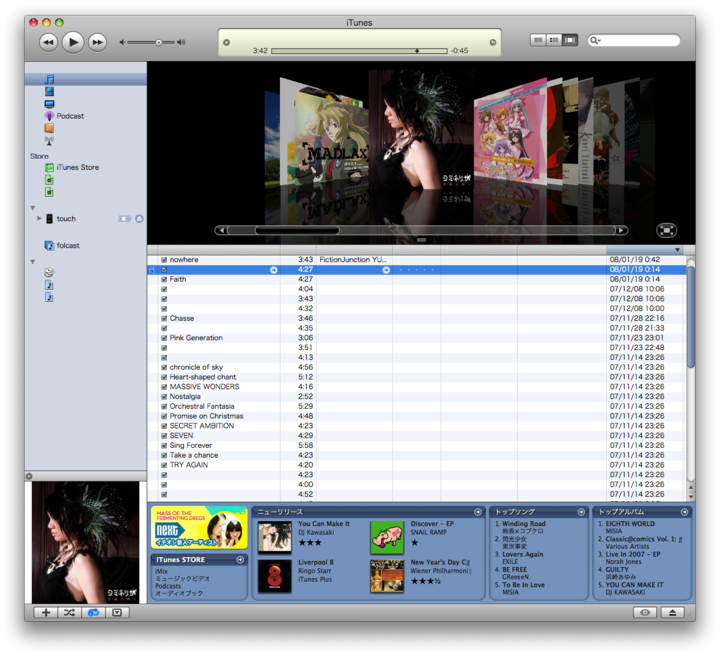
Task: Uncheck the SECRET AMBITION checkbox
Action: point(164,426)
